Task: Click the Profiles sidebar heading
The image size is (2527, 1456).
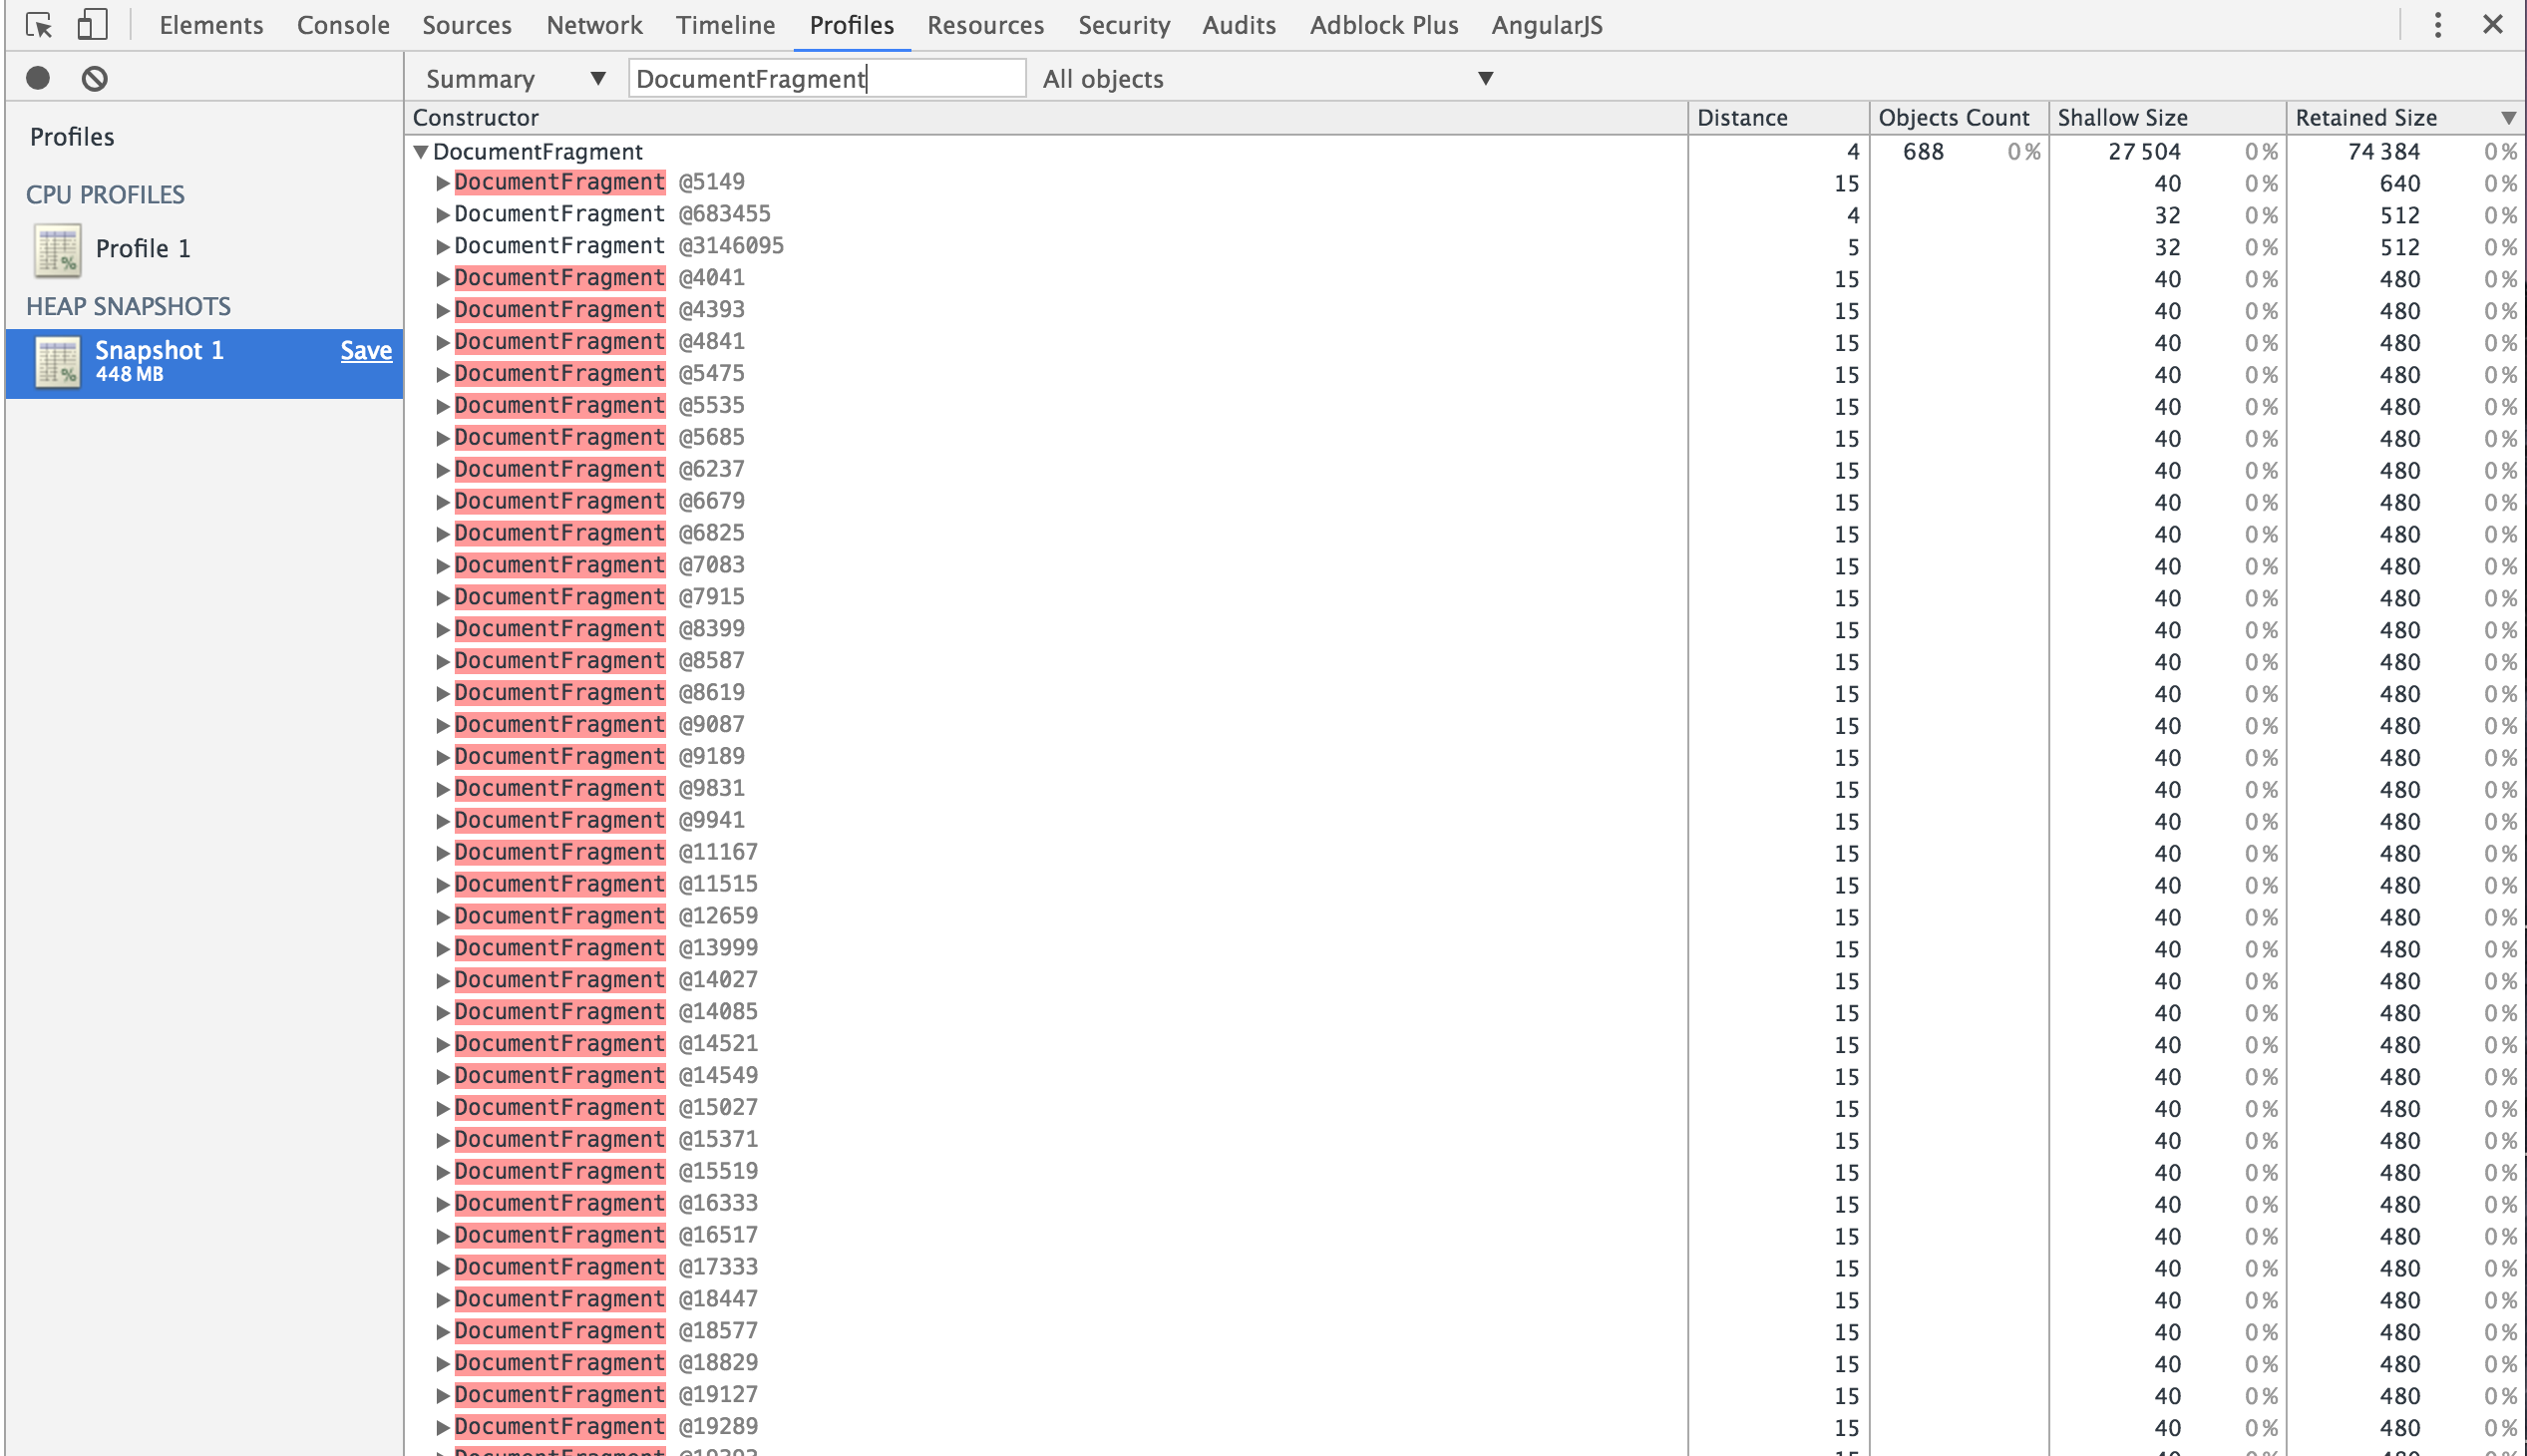Action: 72,137
